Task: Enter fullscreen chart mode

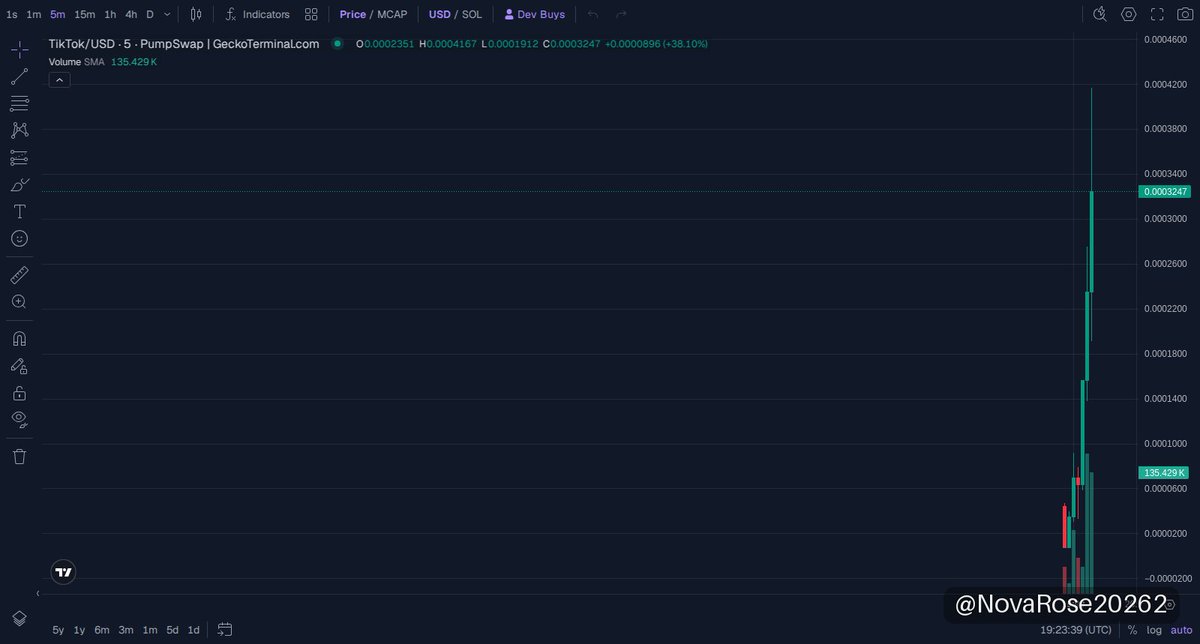Action: 1157,14
